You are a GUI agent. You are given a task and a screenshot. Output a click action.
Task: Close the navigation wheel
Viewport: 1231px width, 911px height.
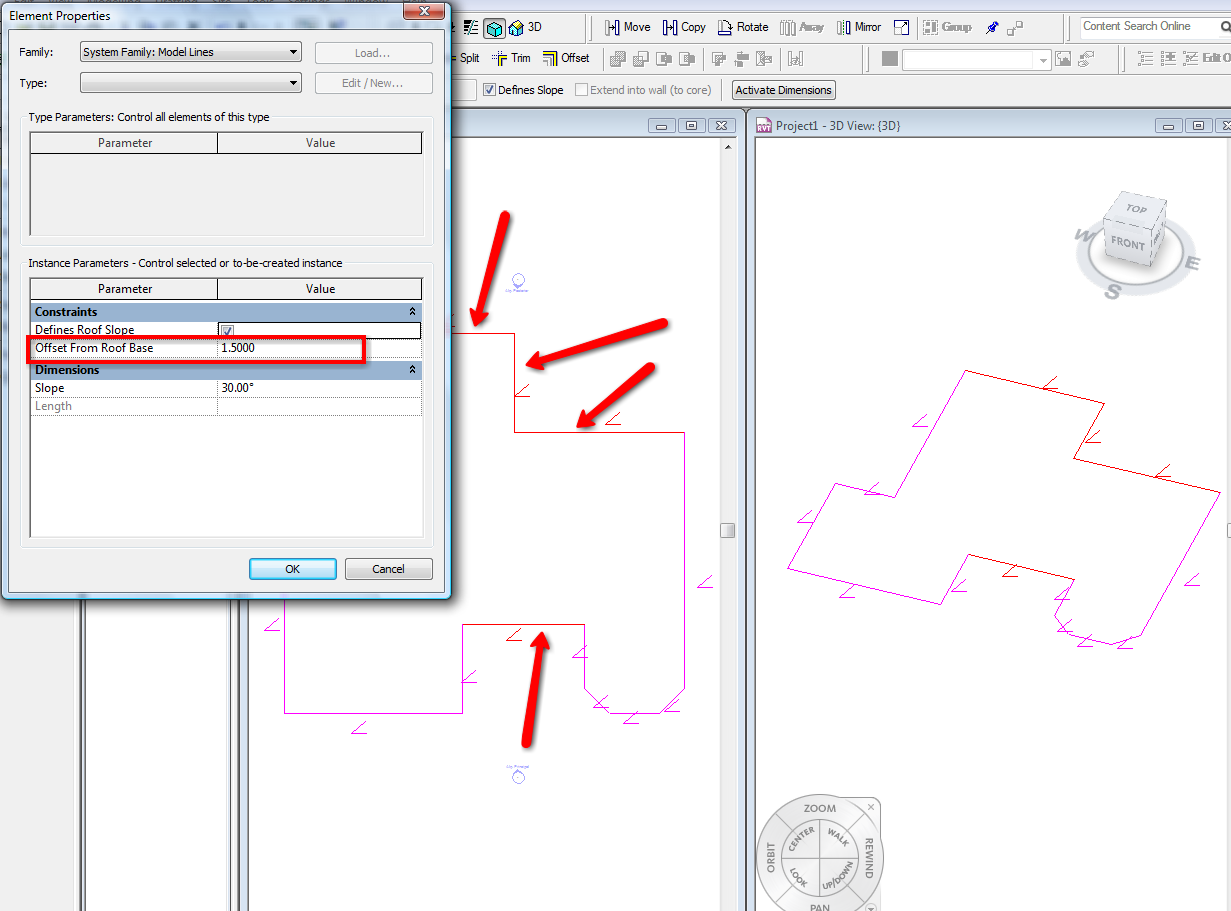871,806
